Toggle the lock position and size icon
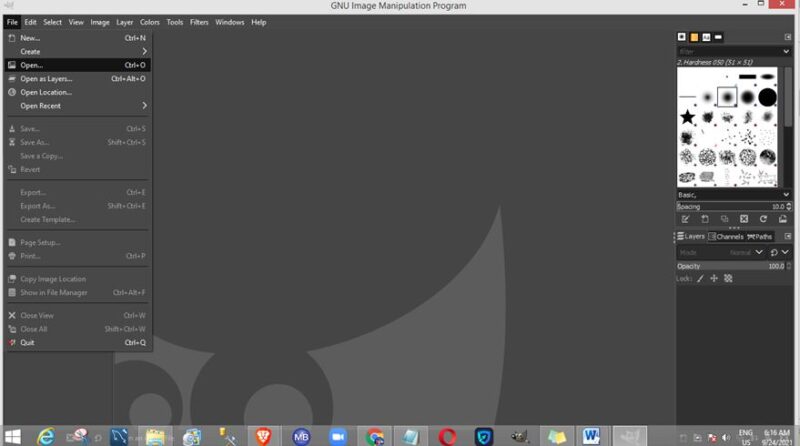This screenshot has height=446, width=800. 714,279
